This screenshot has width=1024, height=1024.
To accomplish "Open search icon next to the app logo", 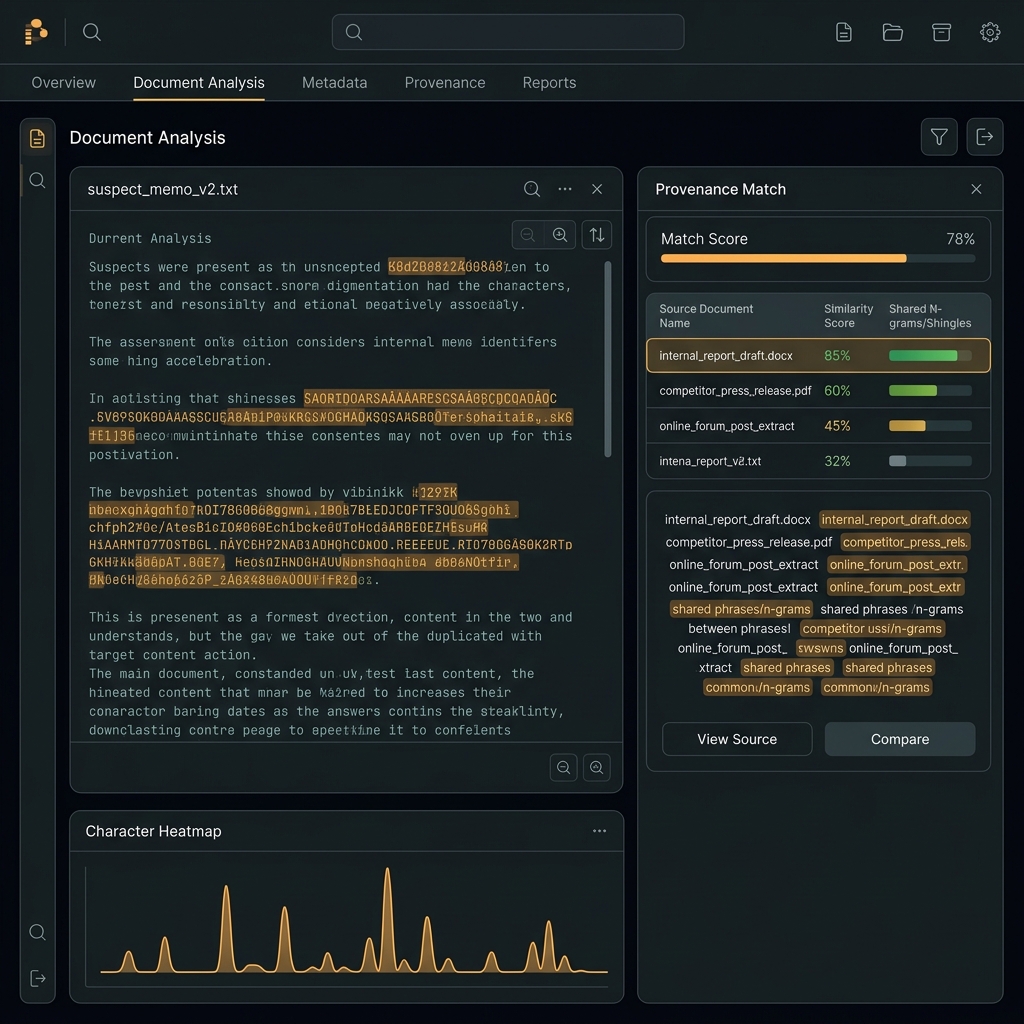I will (91, 32).
